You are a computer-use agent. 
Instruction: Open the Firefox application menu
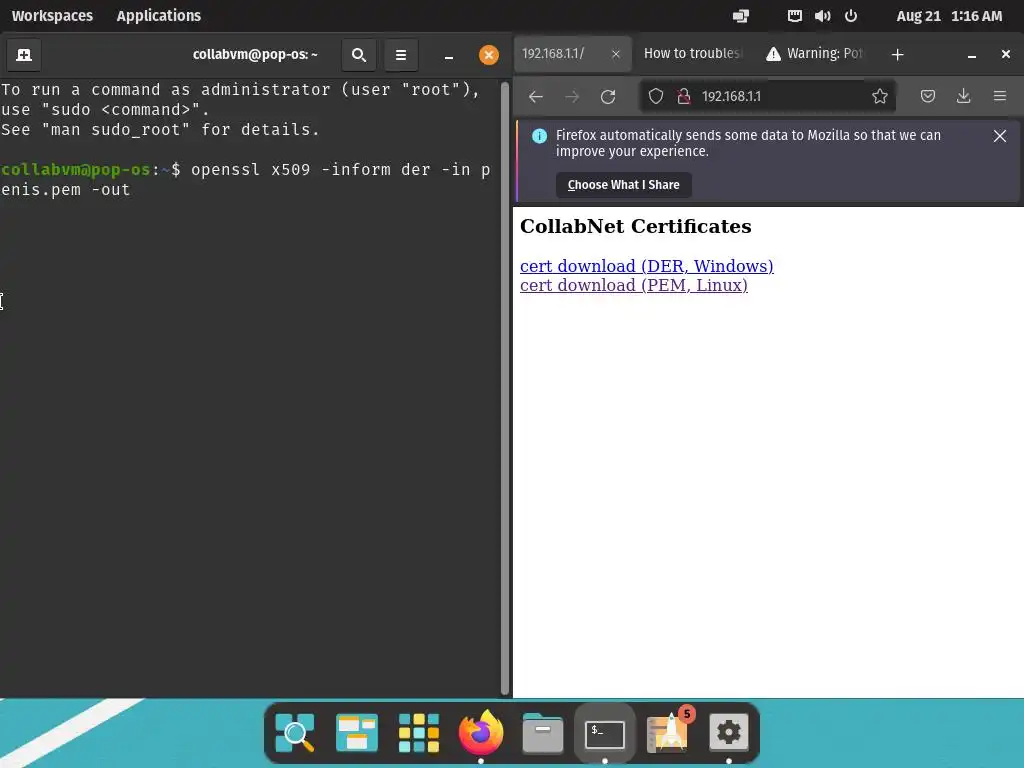(1000, 97)
